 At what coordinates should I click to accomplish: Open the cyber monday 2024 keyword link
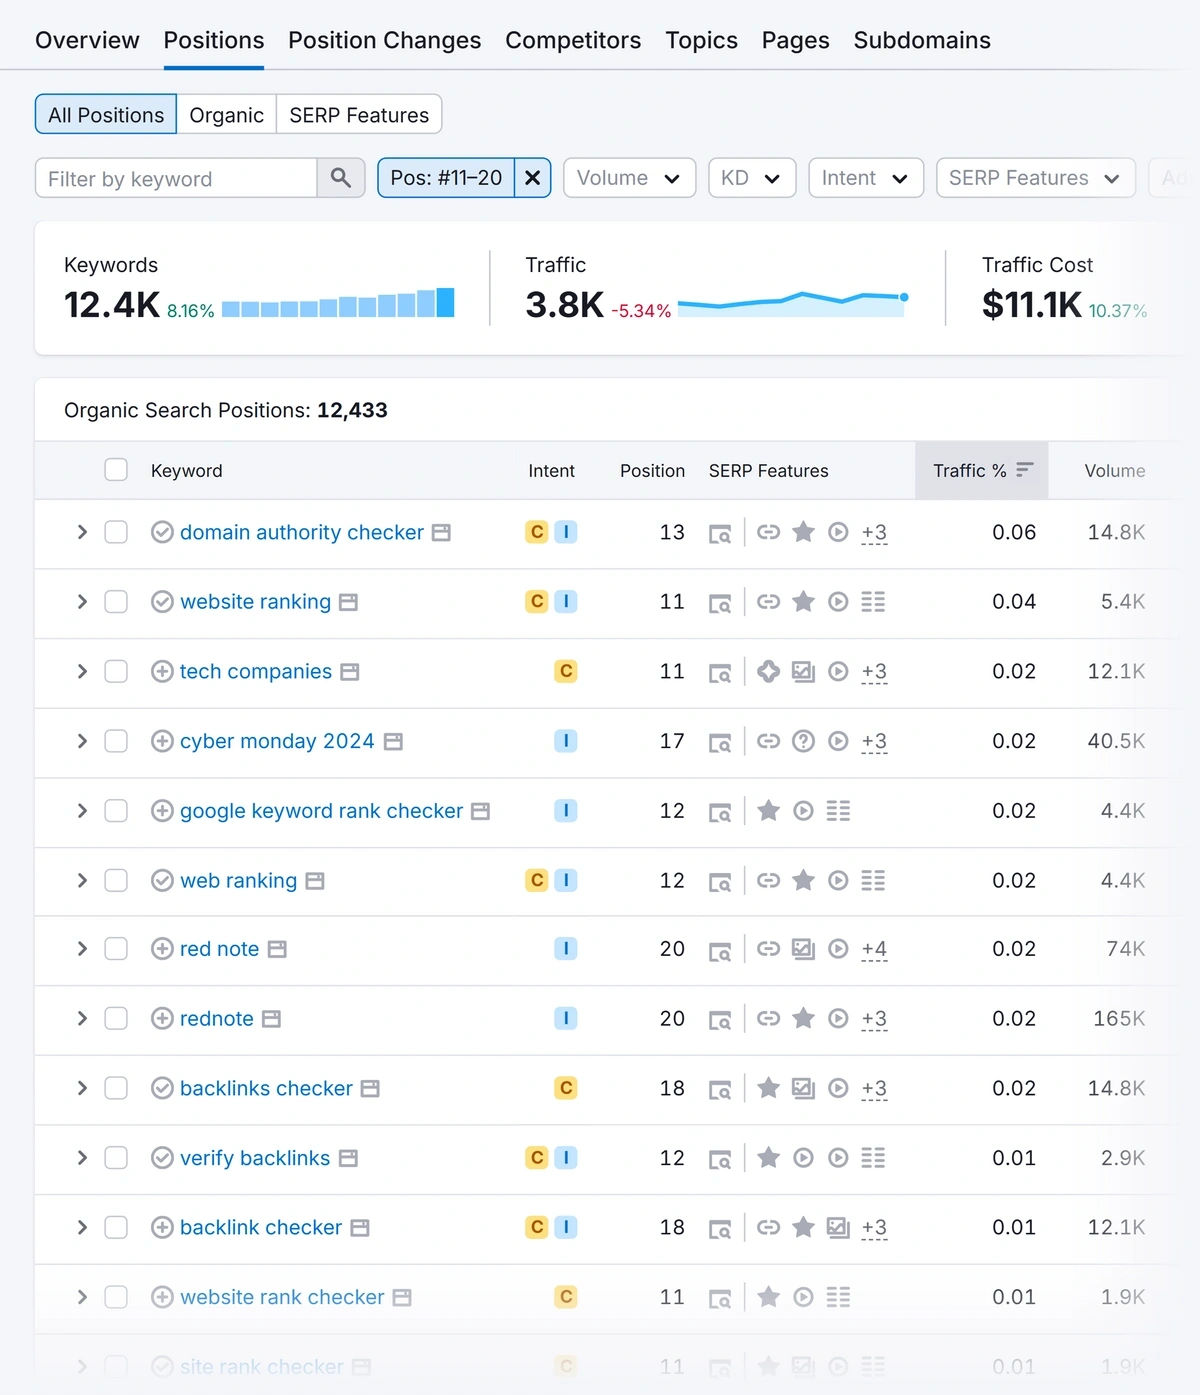277,741
